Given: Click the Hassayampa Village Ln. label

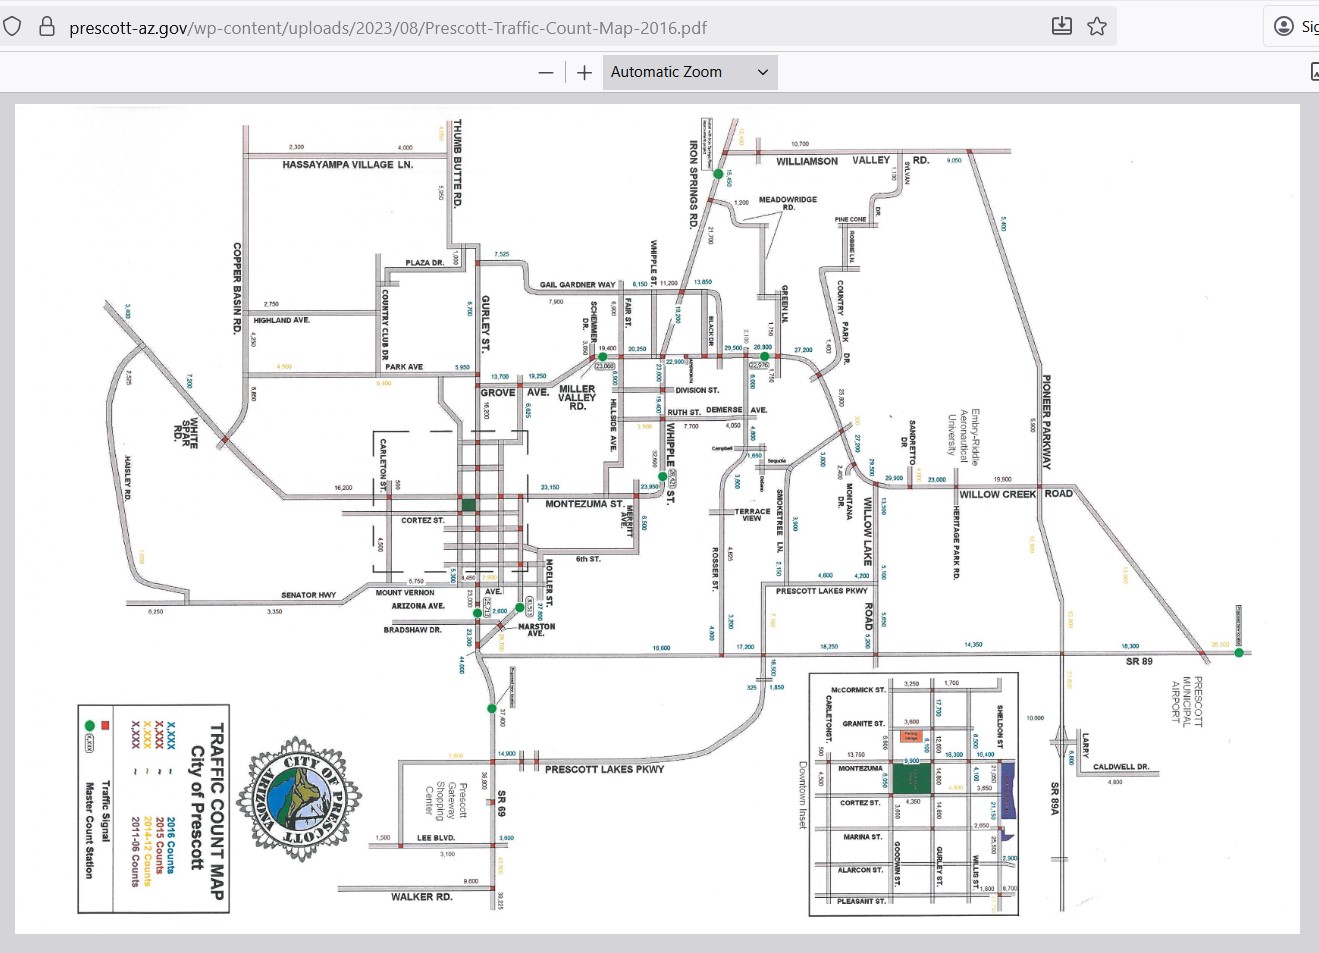Looking at the screenshot, I should point(347,165).
